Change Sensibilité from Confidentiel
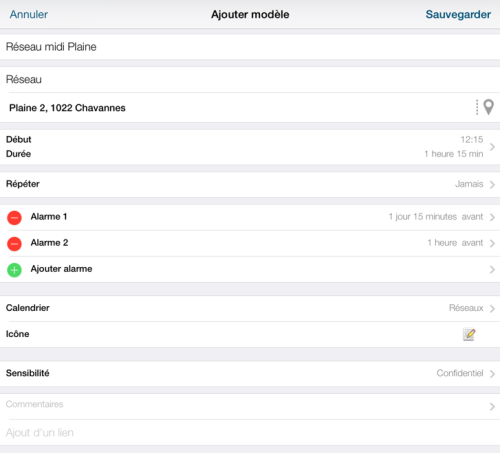The width and height of the screenshot is (500, 453). (x=250, y=374)
